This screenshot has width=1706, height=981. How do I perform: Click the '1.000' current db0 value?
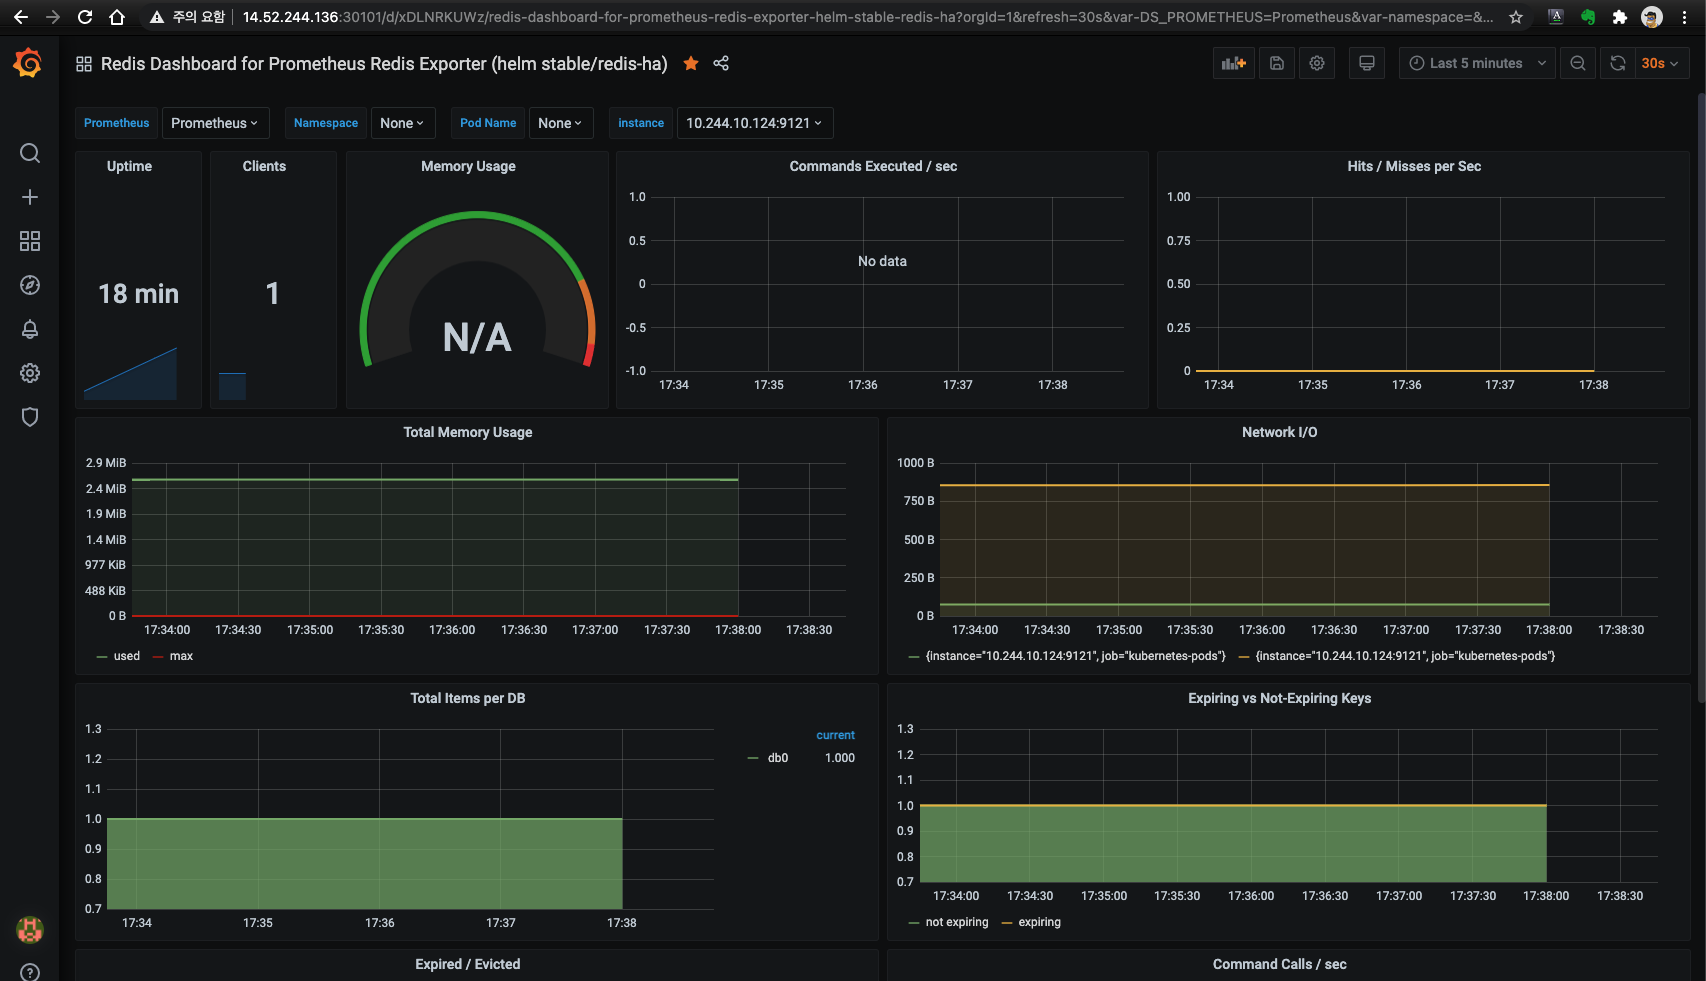[840, 758]
